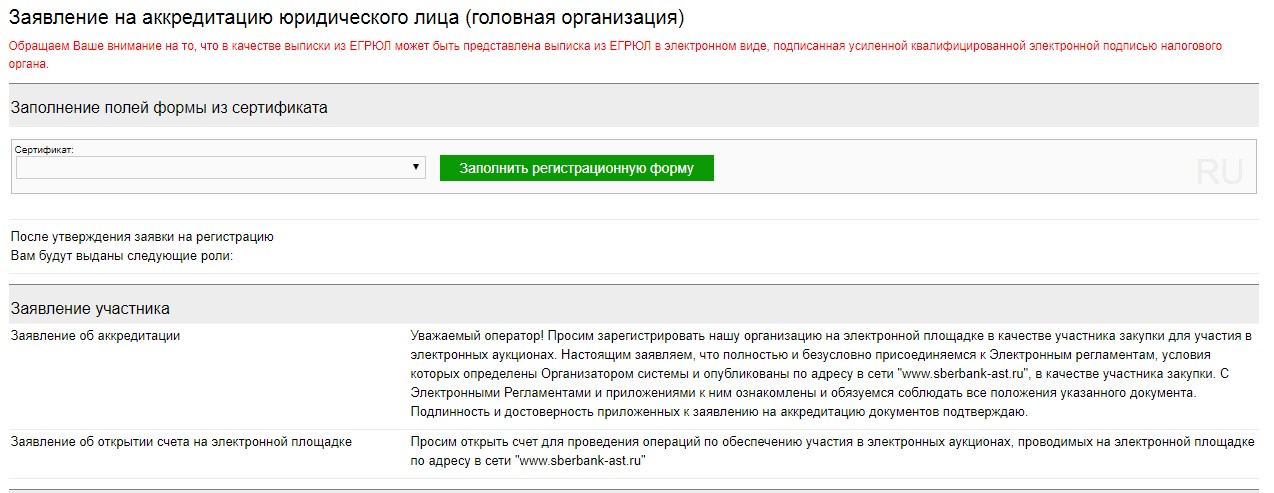Select the Заявление об открытии счета row label
Viewport: 1274px width, 493px height.
pyautogui.click(x=181, y=442)
